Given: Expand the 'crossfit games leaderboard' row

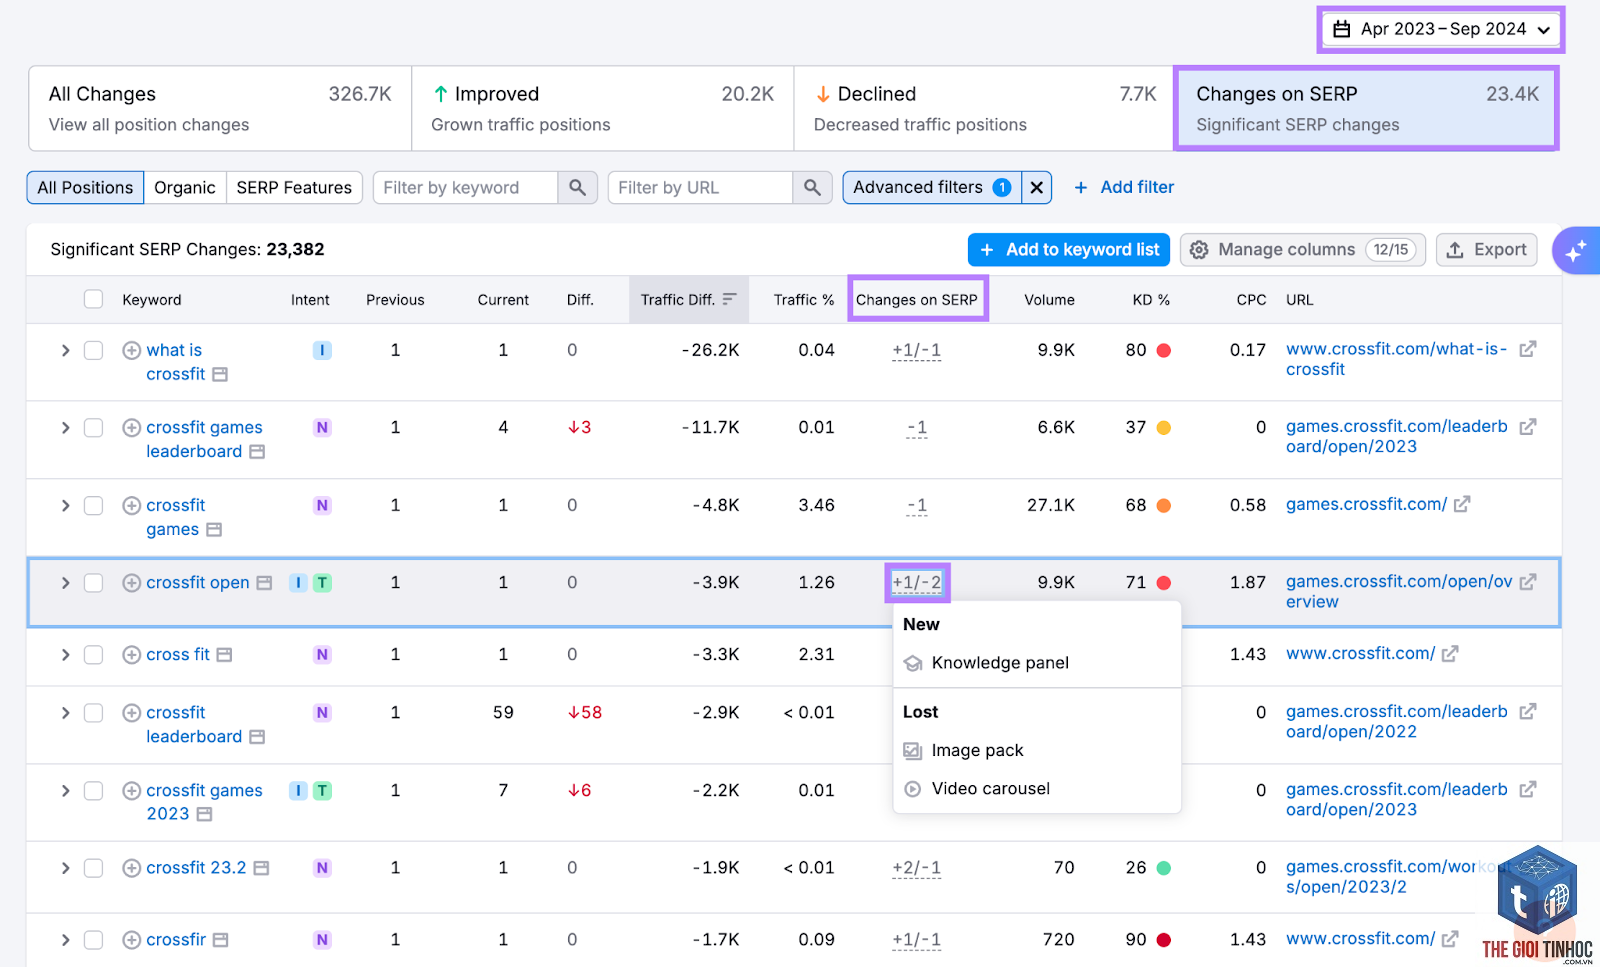Looking at the screenshot, I should pos(65,428).
